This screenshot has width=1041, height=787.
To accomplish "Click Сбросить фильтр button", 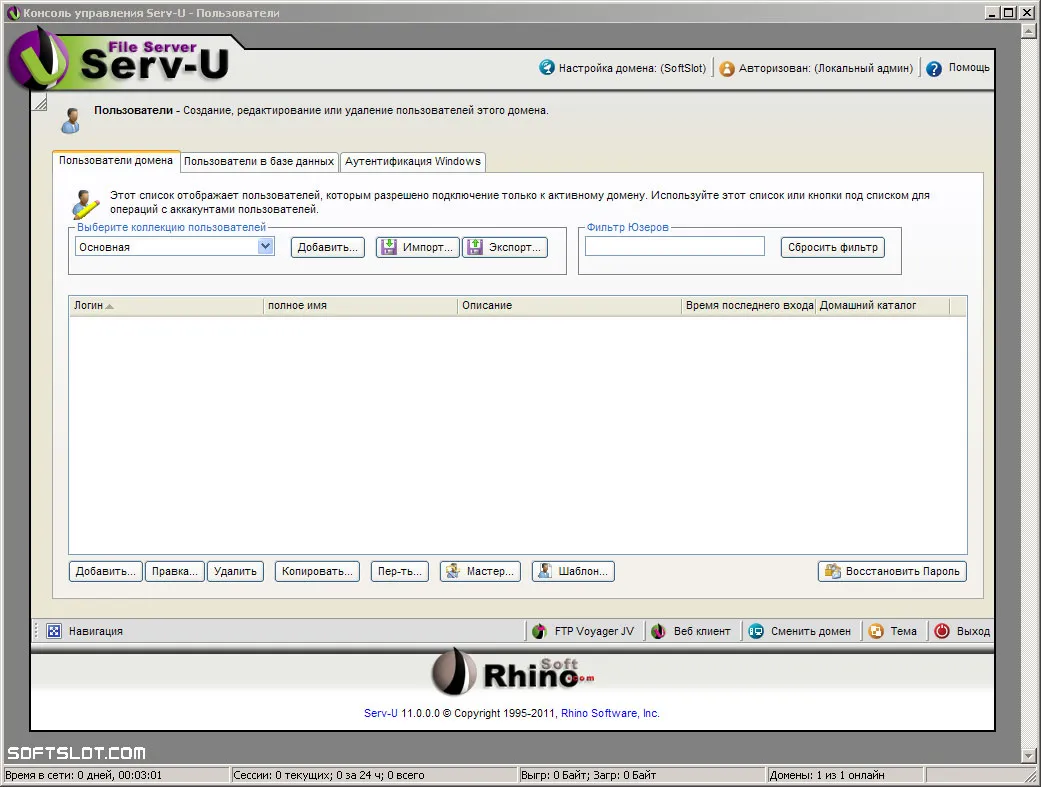I will pyautogui.click(x=833, y=247).
